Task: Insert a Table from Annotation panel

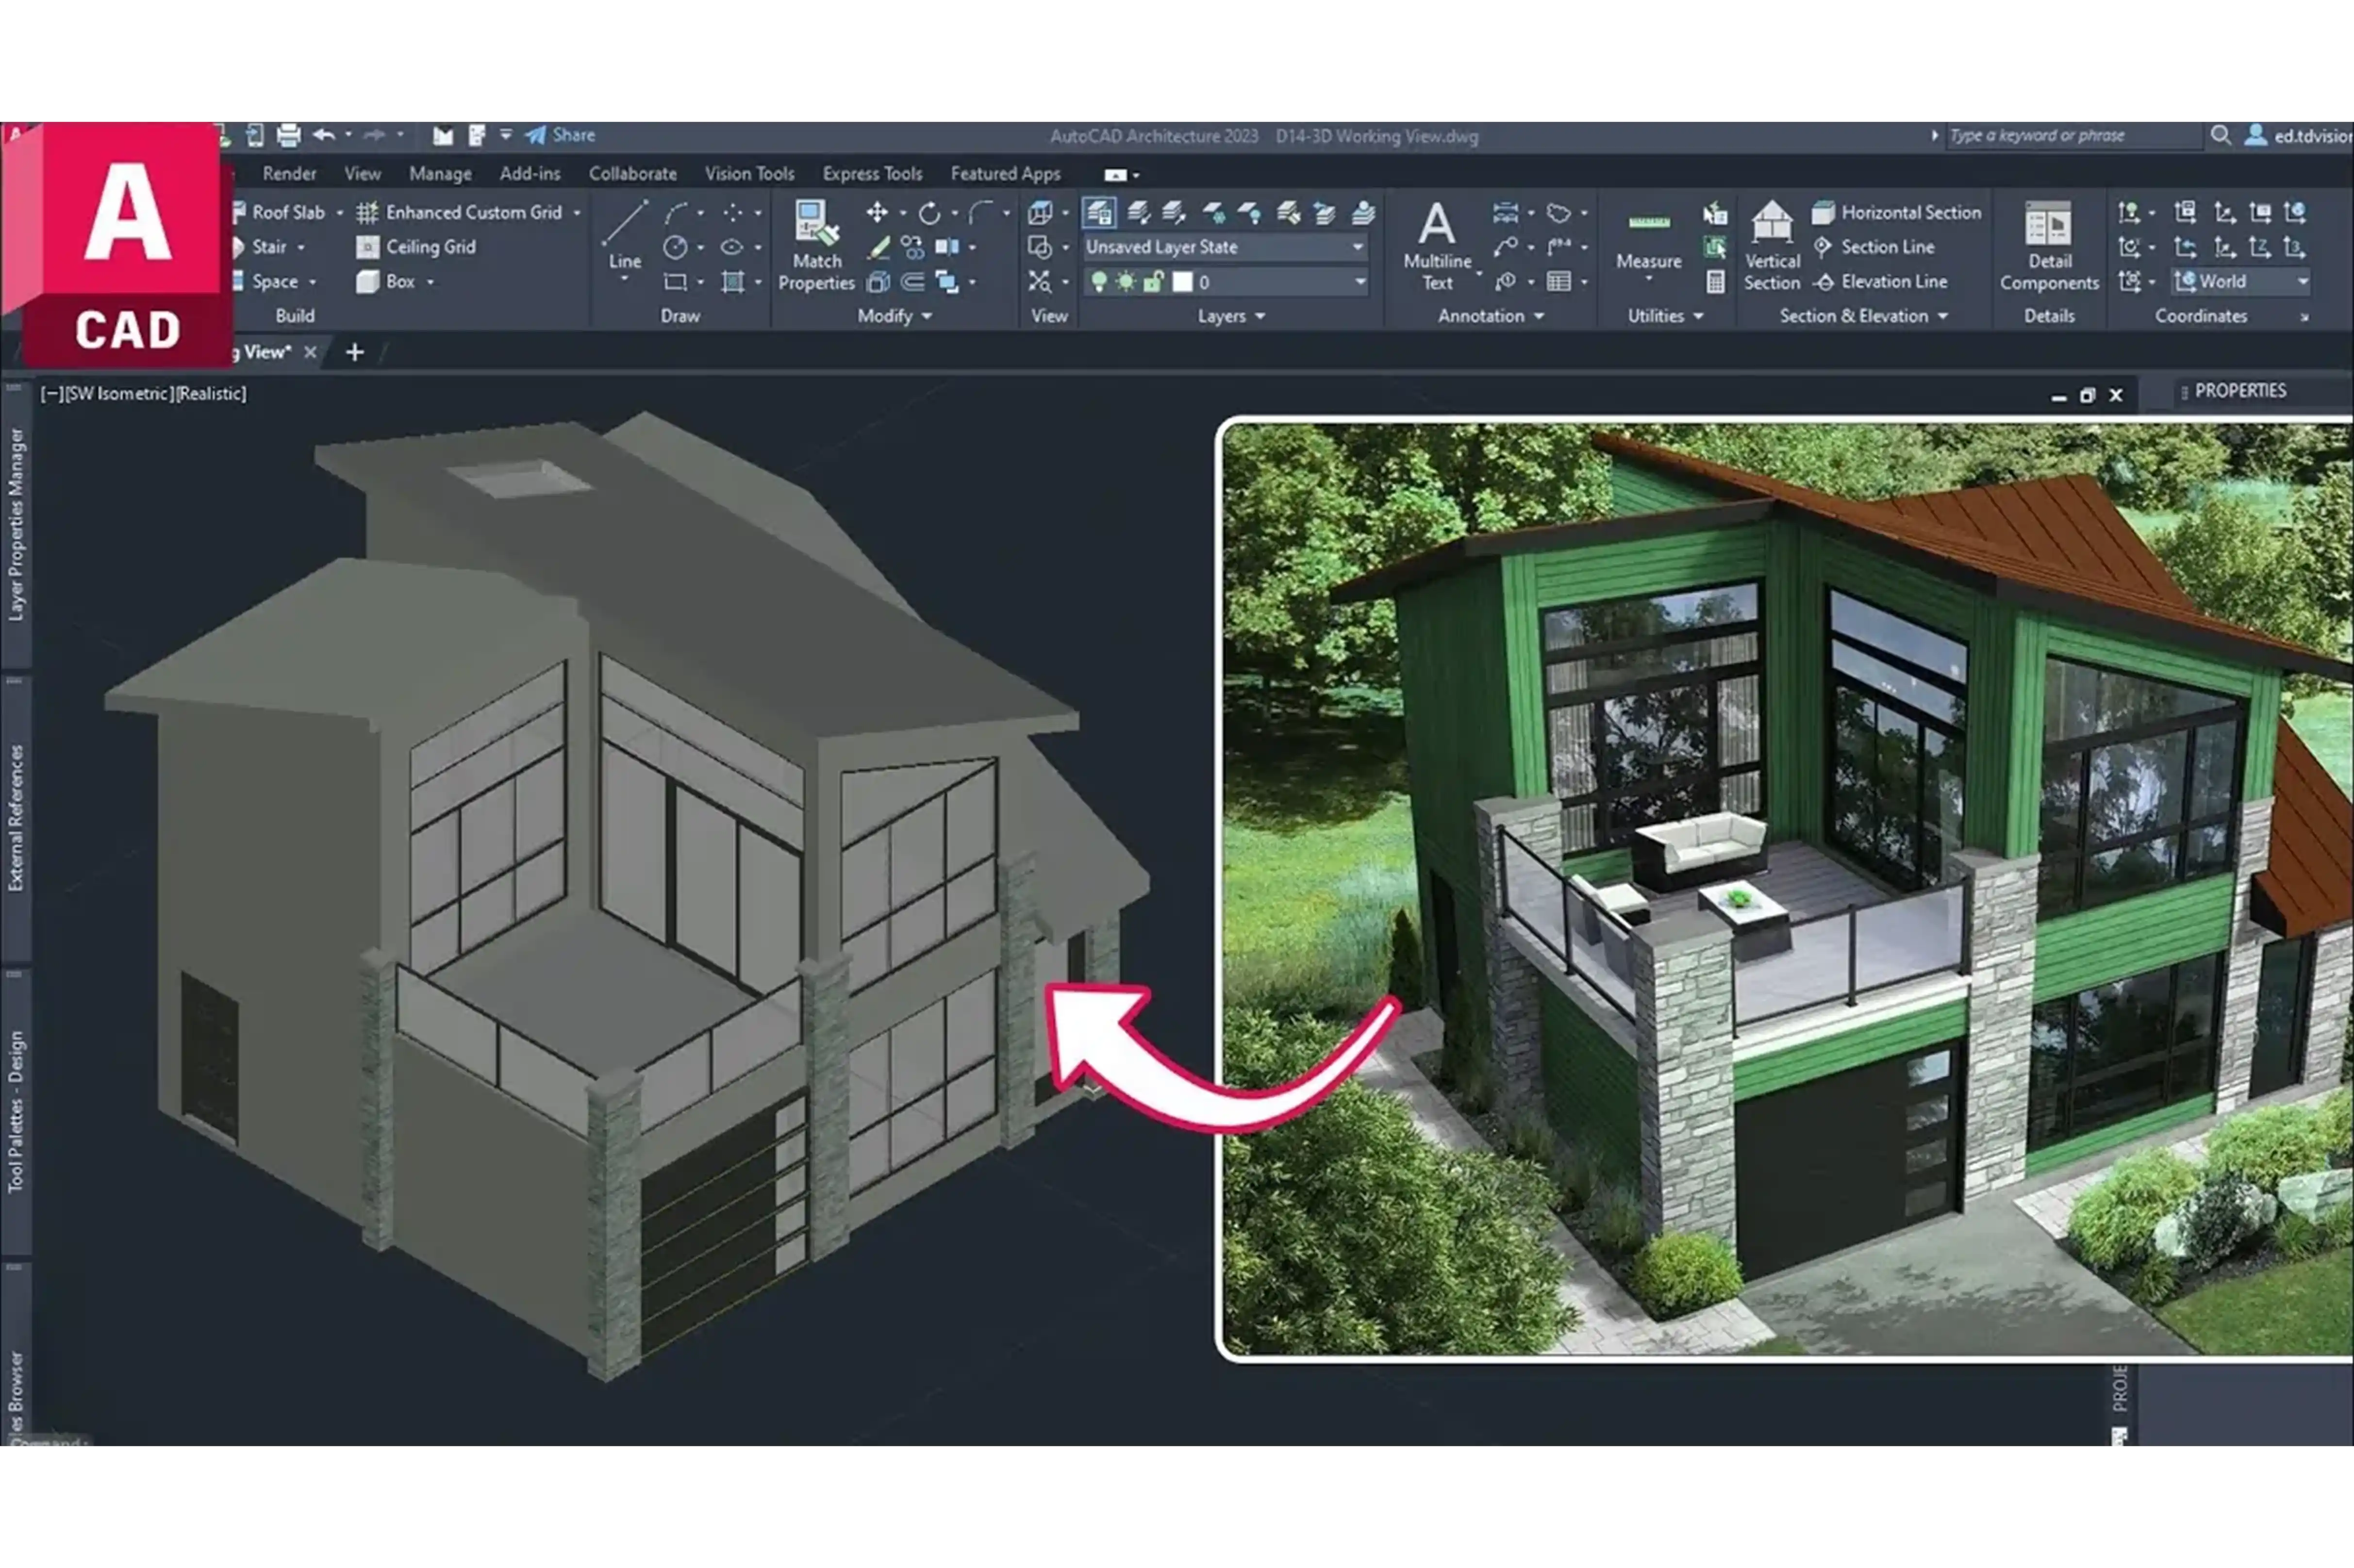Action: coord(1558,282)
